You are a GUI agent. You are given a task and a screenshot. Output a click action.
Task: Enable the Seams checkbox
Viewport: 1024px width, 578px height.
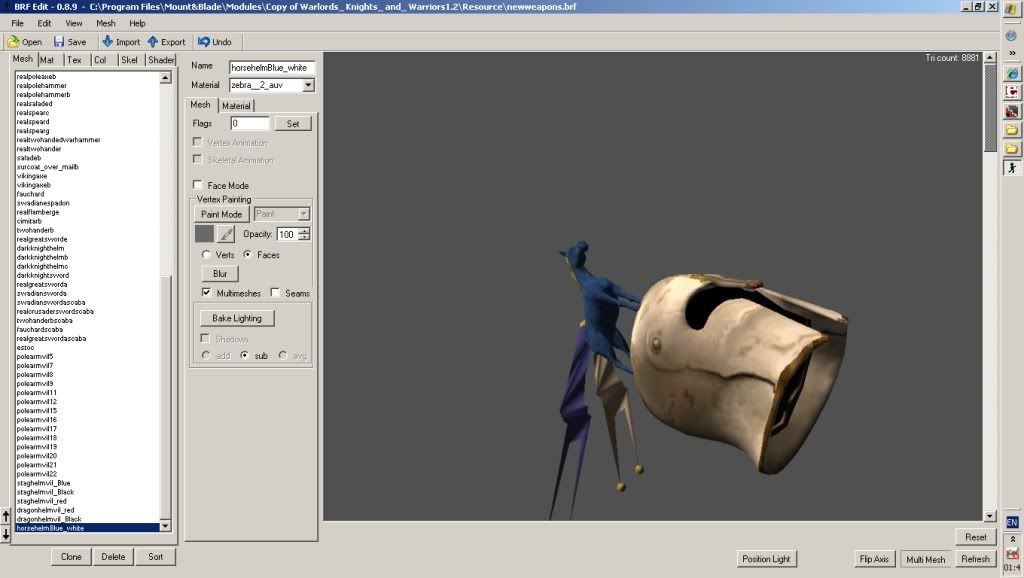tap(275, 293)
